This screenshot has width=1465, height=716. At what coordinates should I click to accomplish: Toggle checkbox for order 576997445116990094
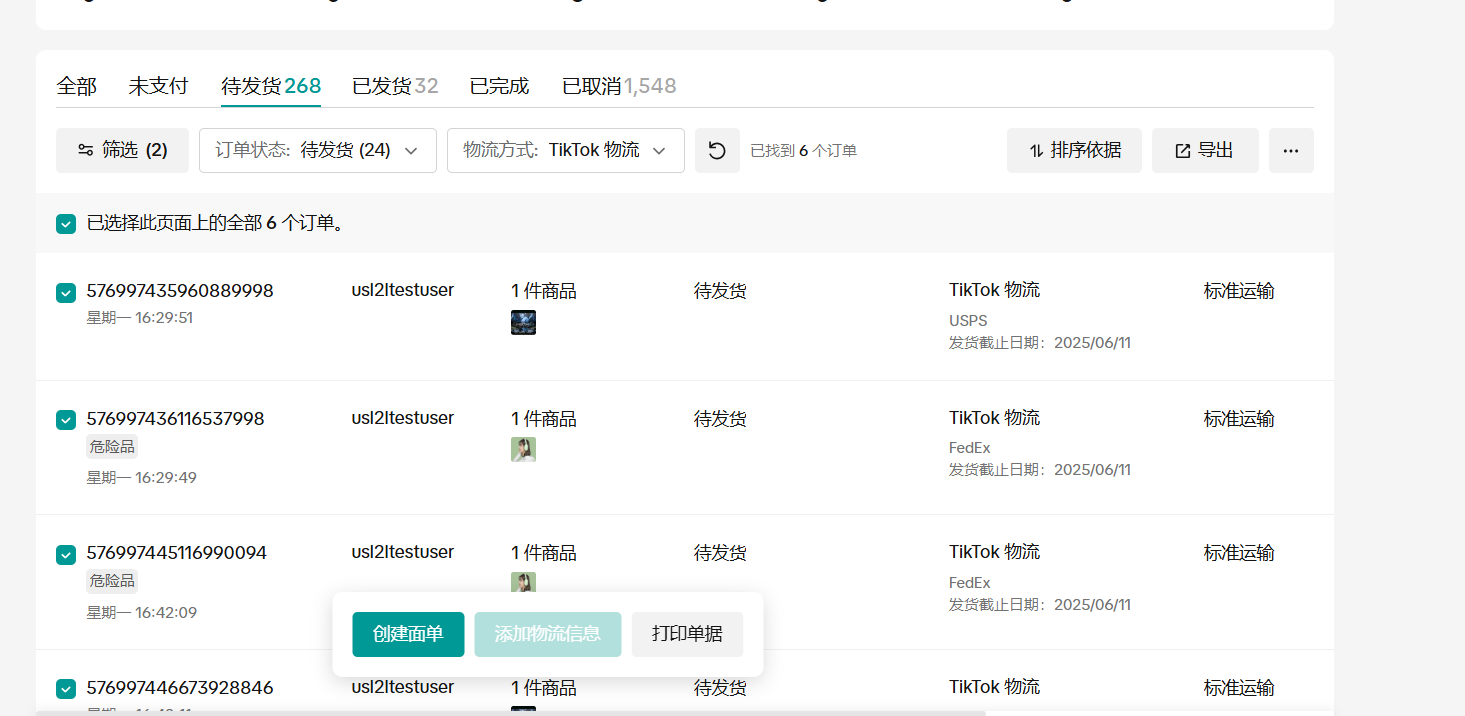66,554
